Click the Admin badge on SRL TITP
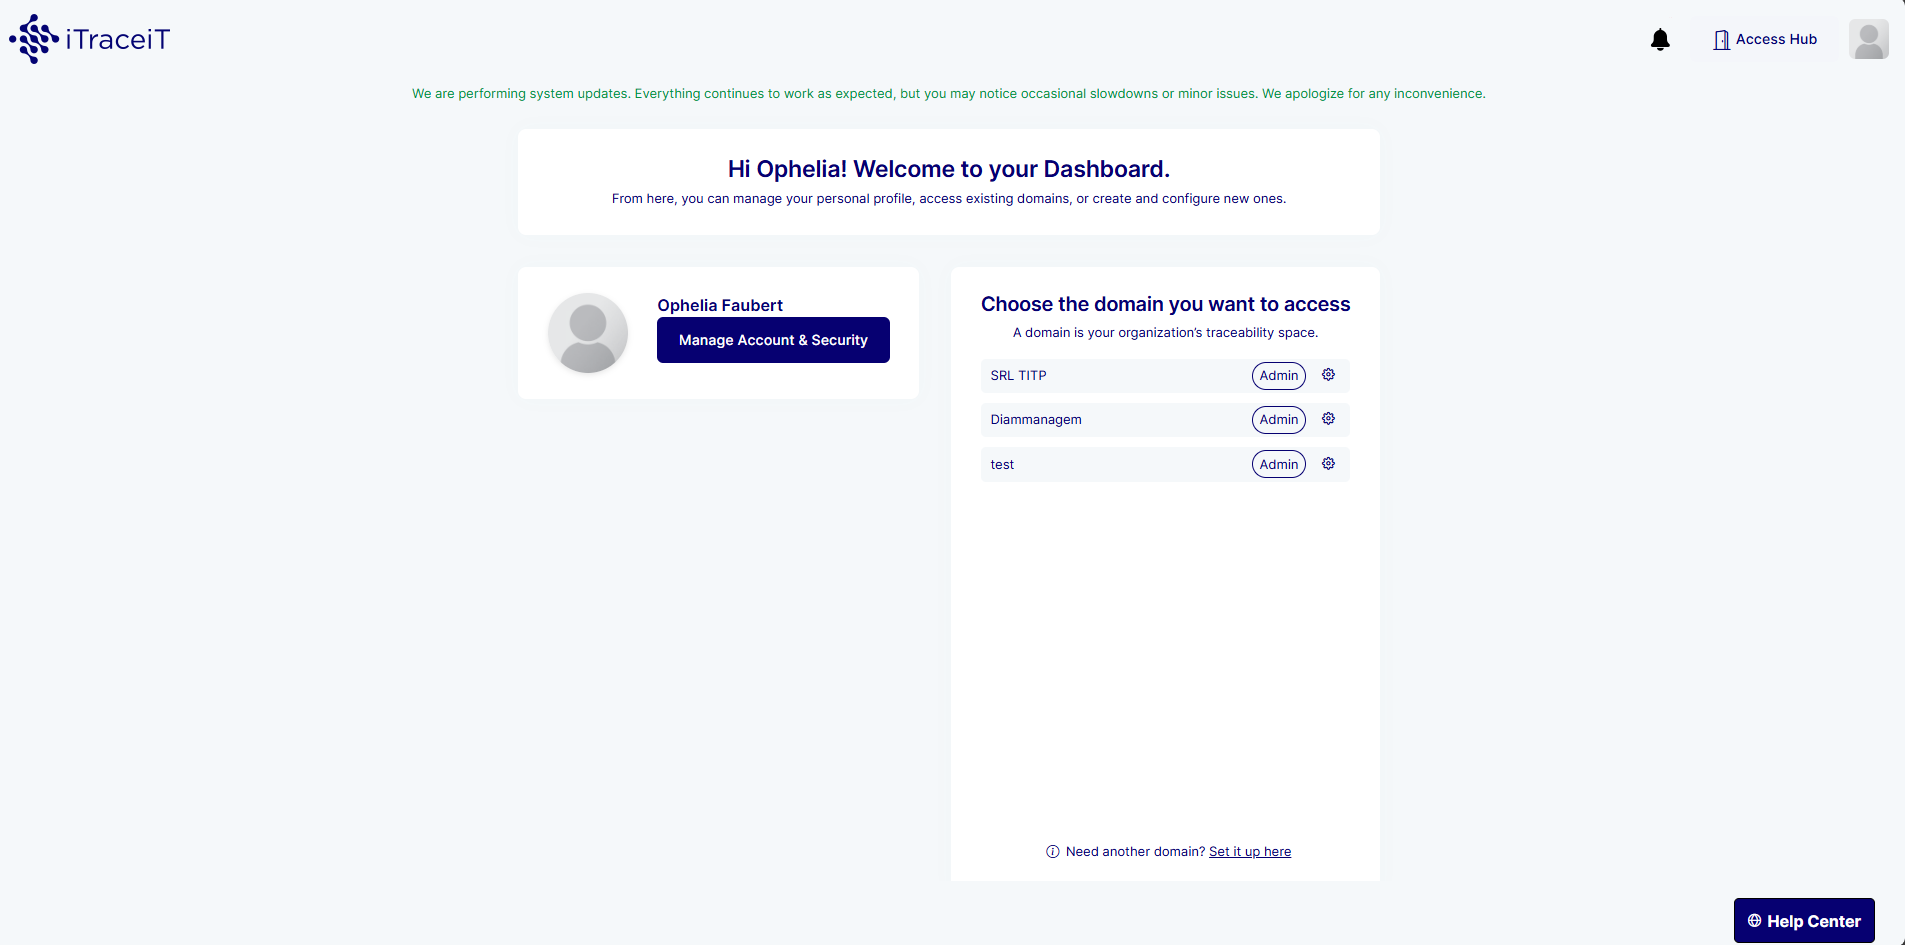Screen dimensions: 1905x945 coord(1278,376)
